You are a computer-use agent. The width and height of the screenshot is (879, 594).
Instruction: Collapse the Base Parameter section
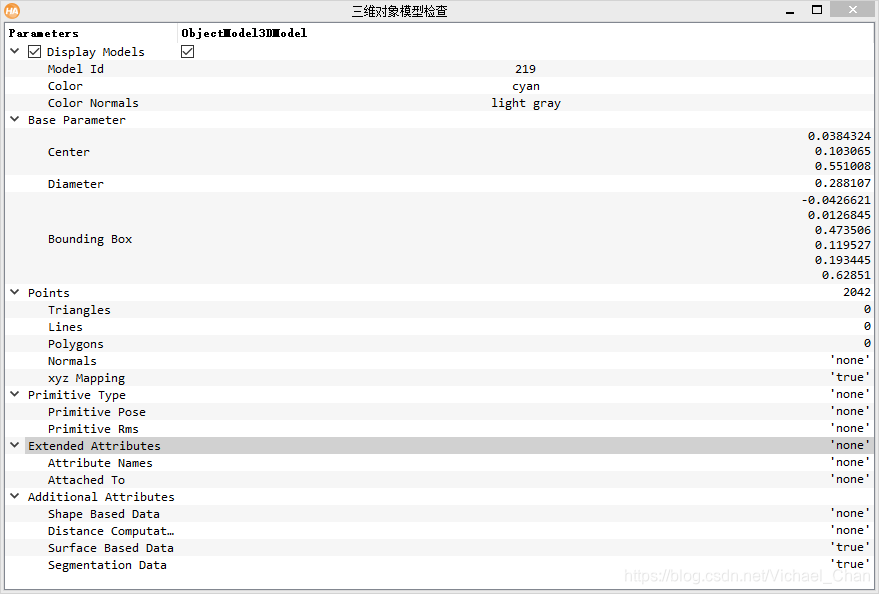pos(14,119)
